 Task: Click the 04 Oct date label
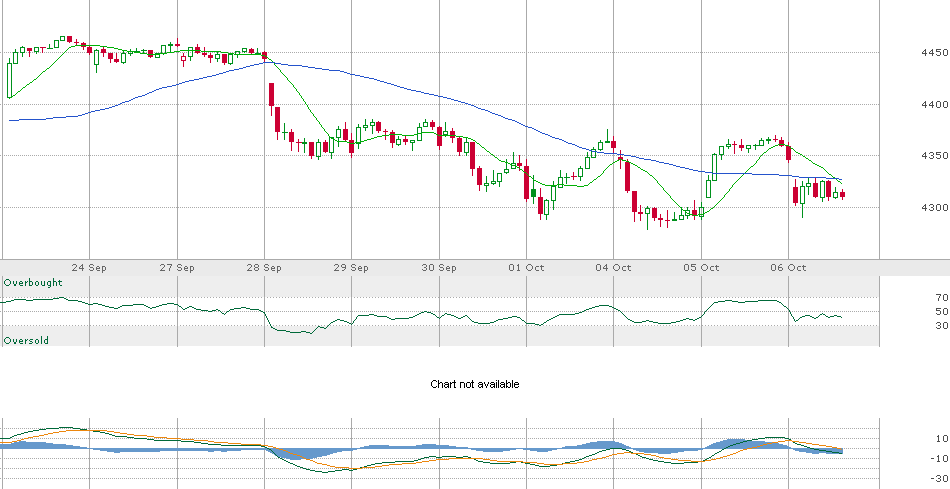[x=614, y=268]
